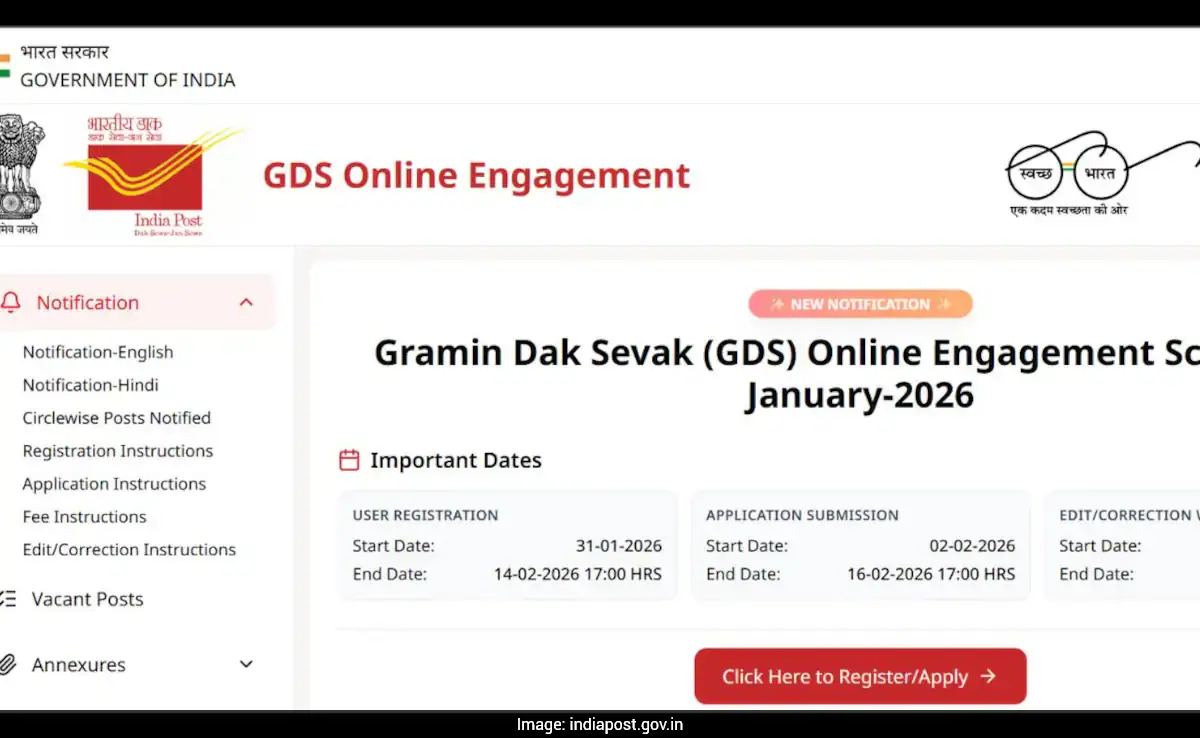The width and height of the screenshot is (1200, 738).
Task: Expand the Annexures section chevron
Action: (x=246, y=665)
